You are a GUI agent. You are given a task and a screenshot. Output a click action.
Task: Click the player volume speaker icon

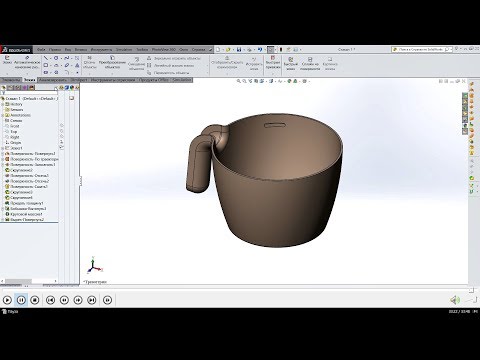(x=455, y=300)
